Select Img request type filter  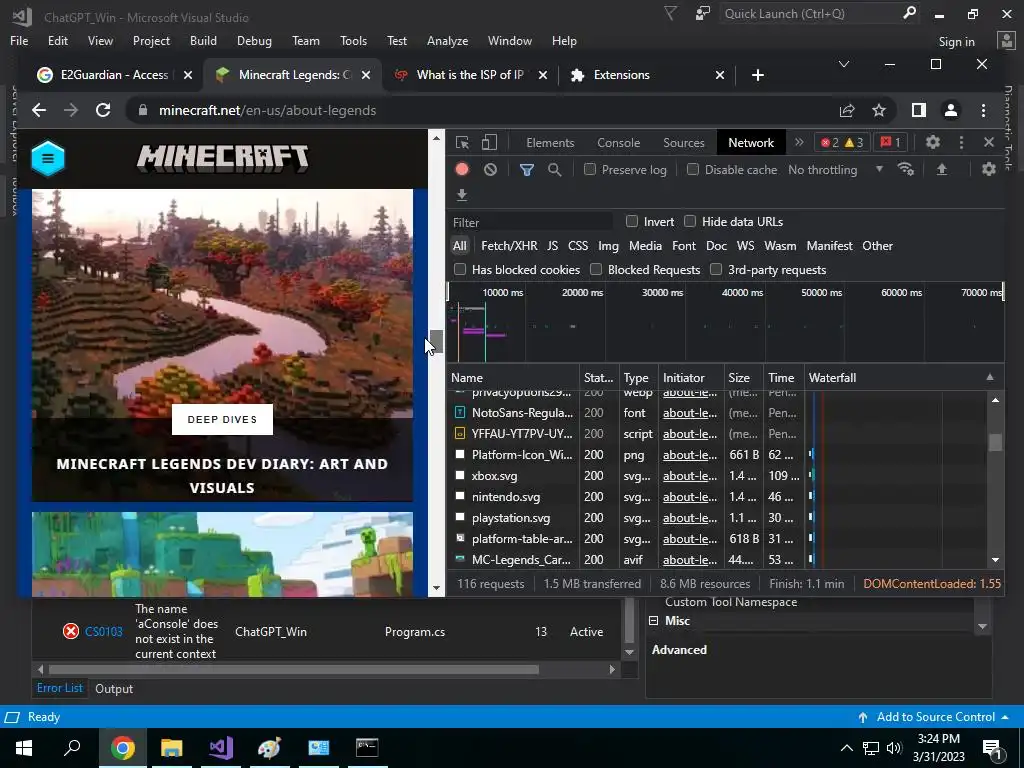(x=608, y=246)
